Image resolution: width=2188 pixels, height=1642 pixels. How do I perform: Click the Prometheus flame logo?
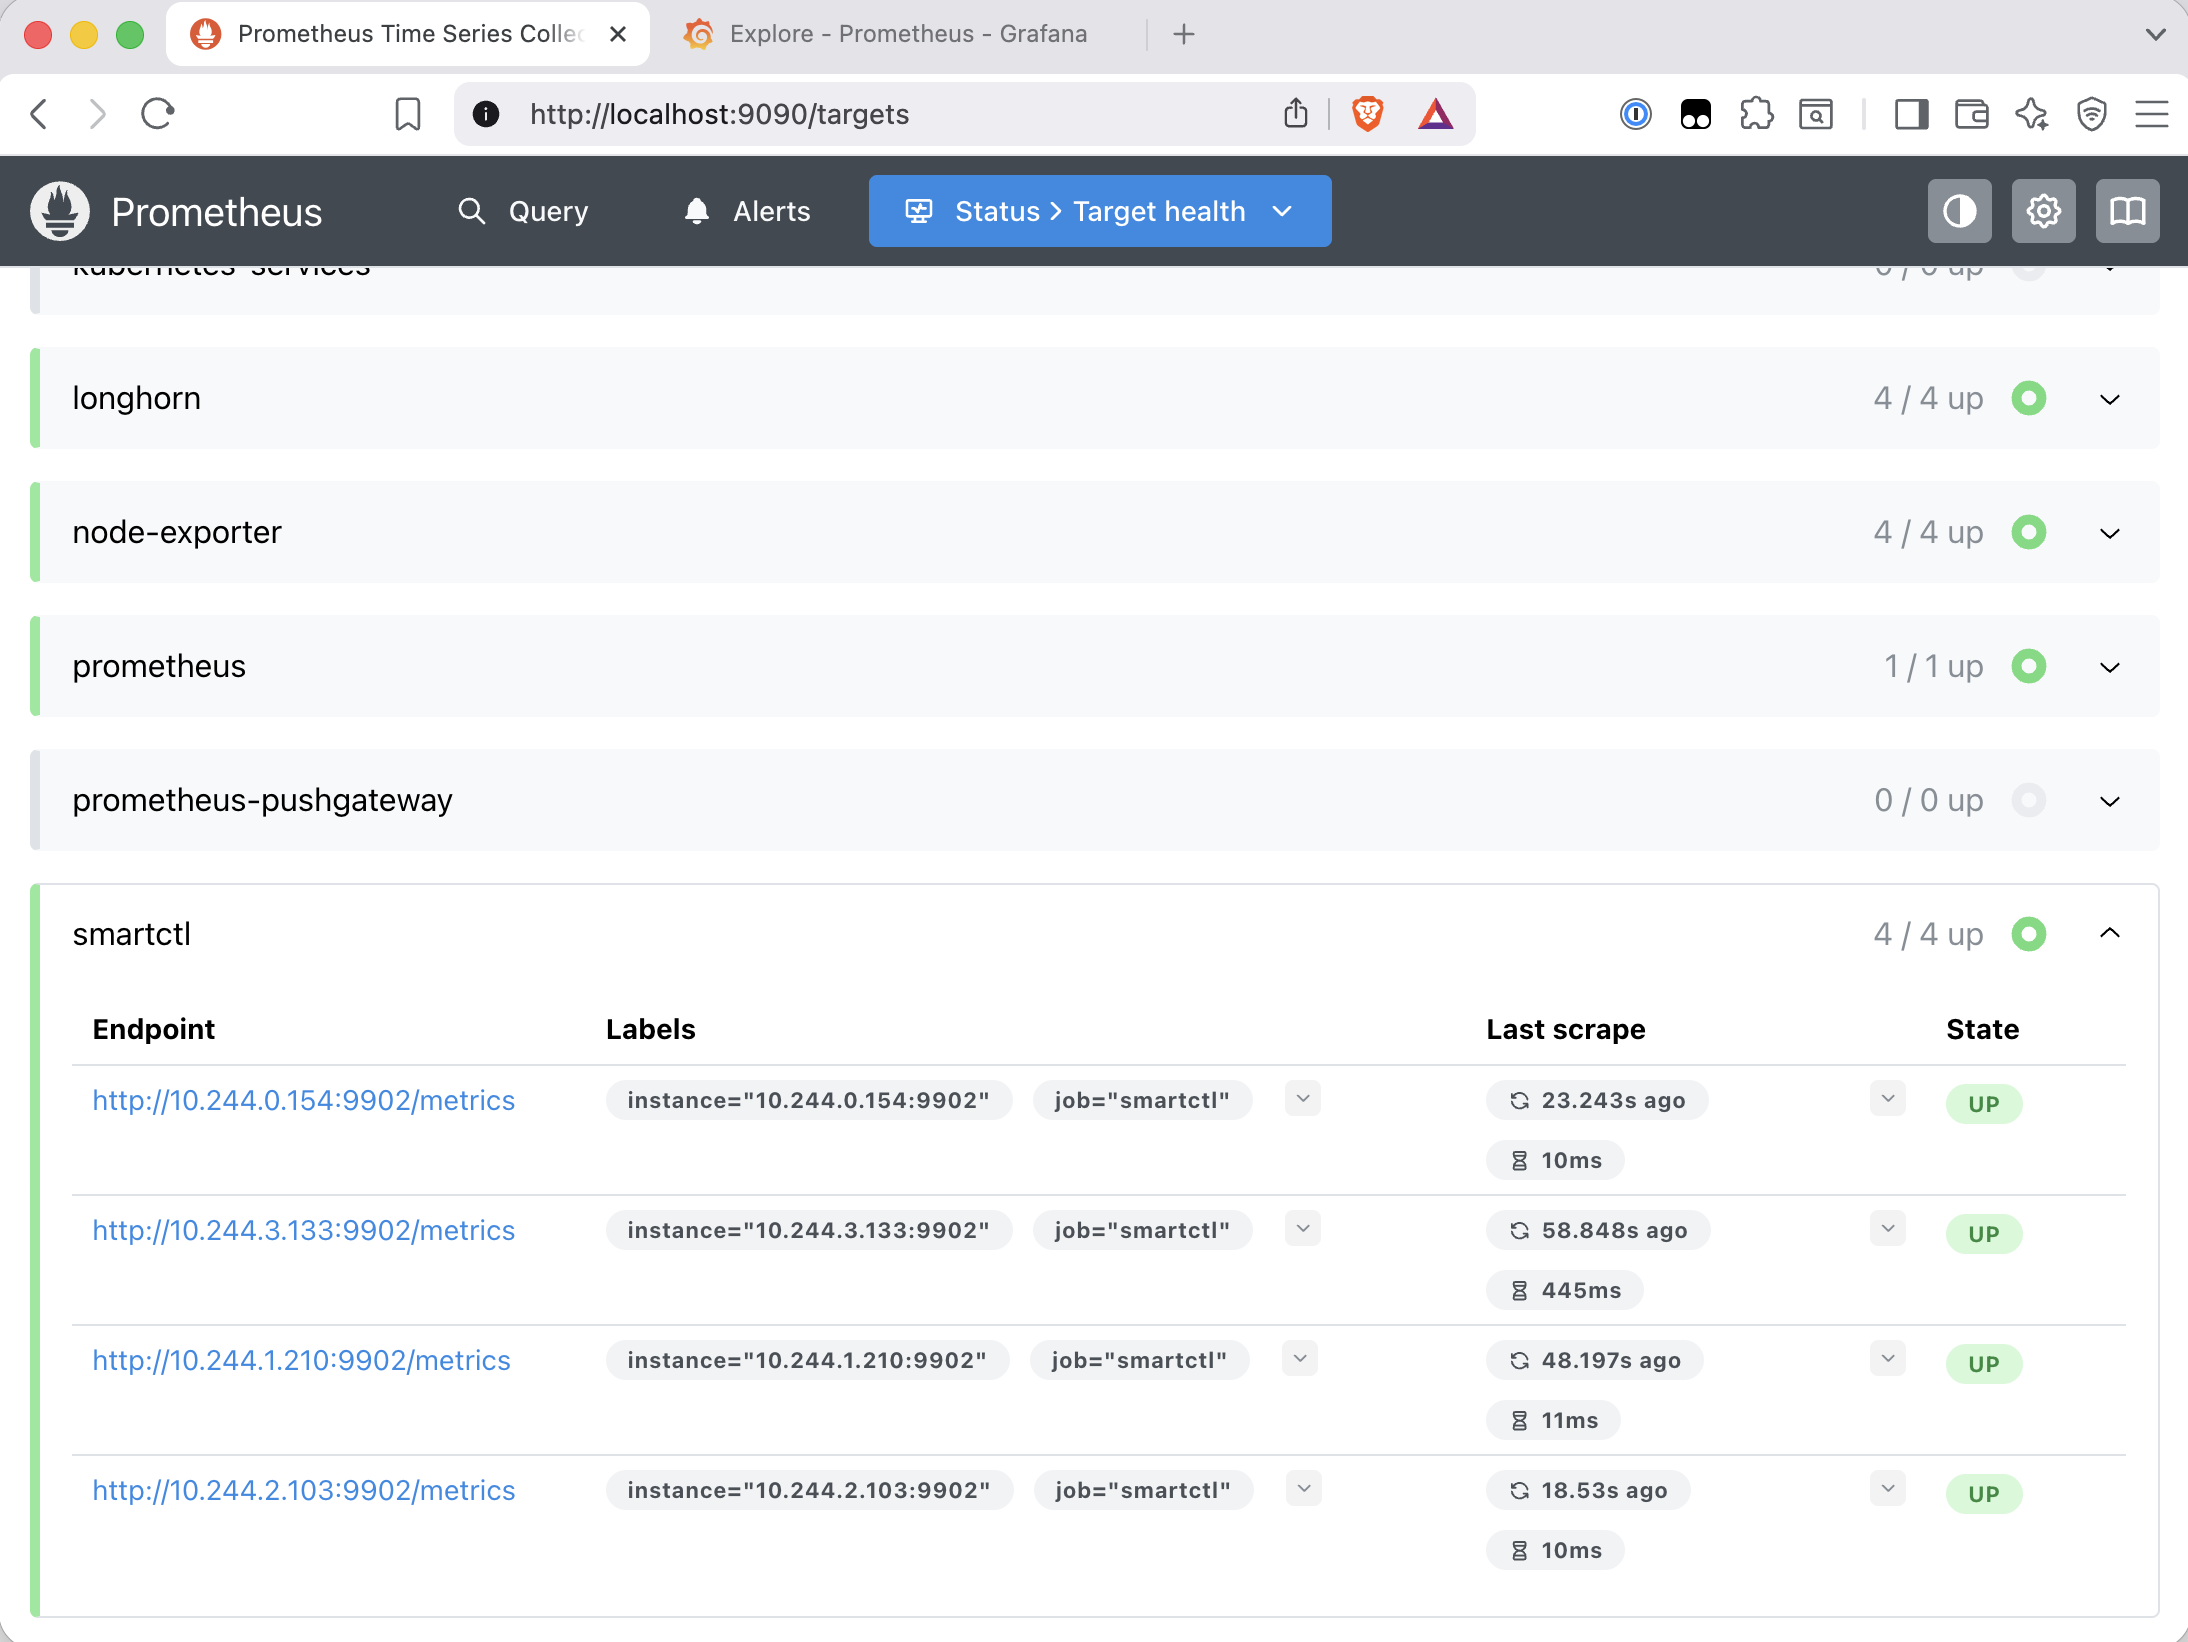pyautogui.click(x=60, y=211)
